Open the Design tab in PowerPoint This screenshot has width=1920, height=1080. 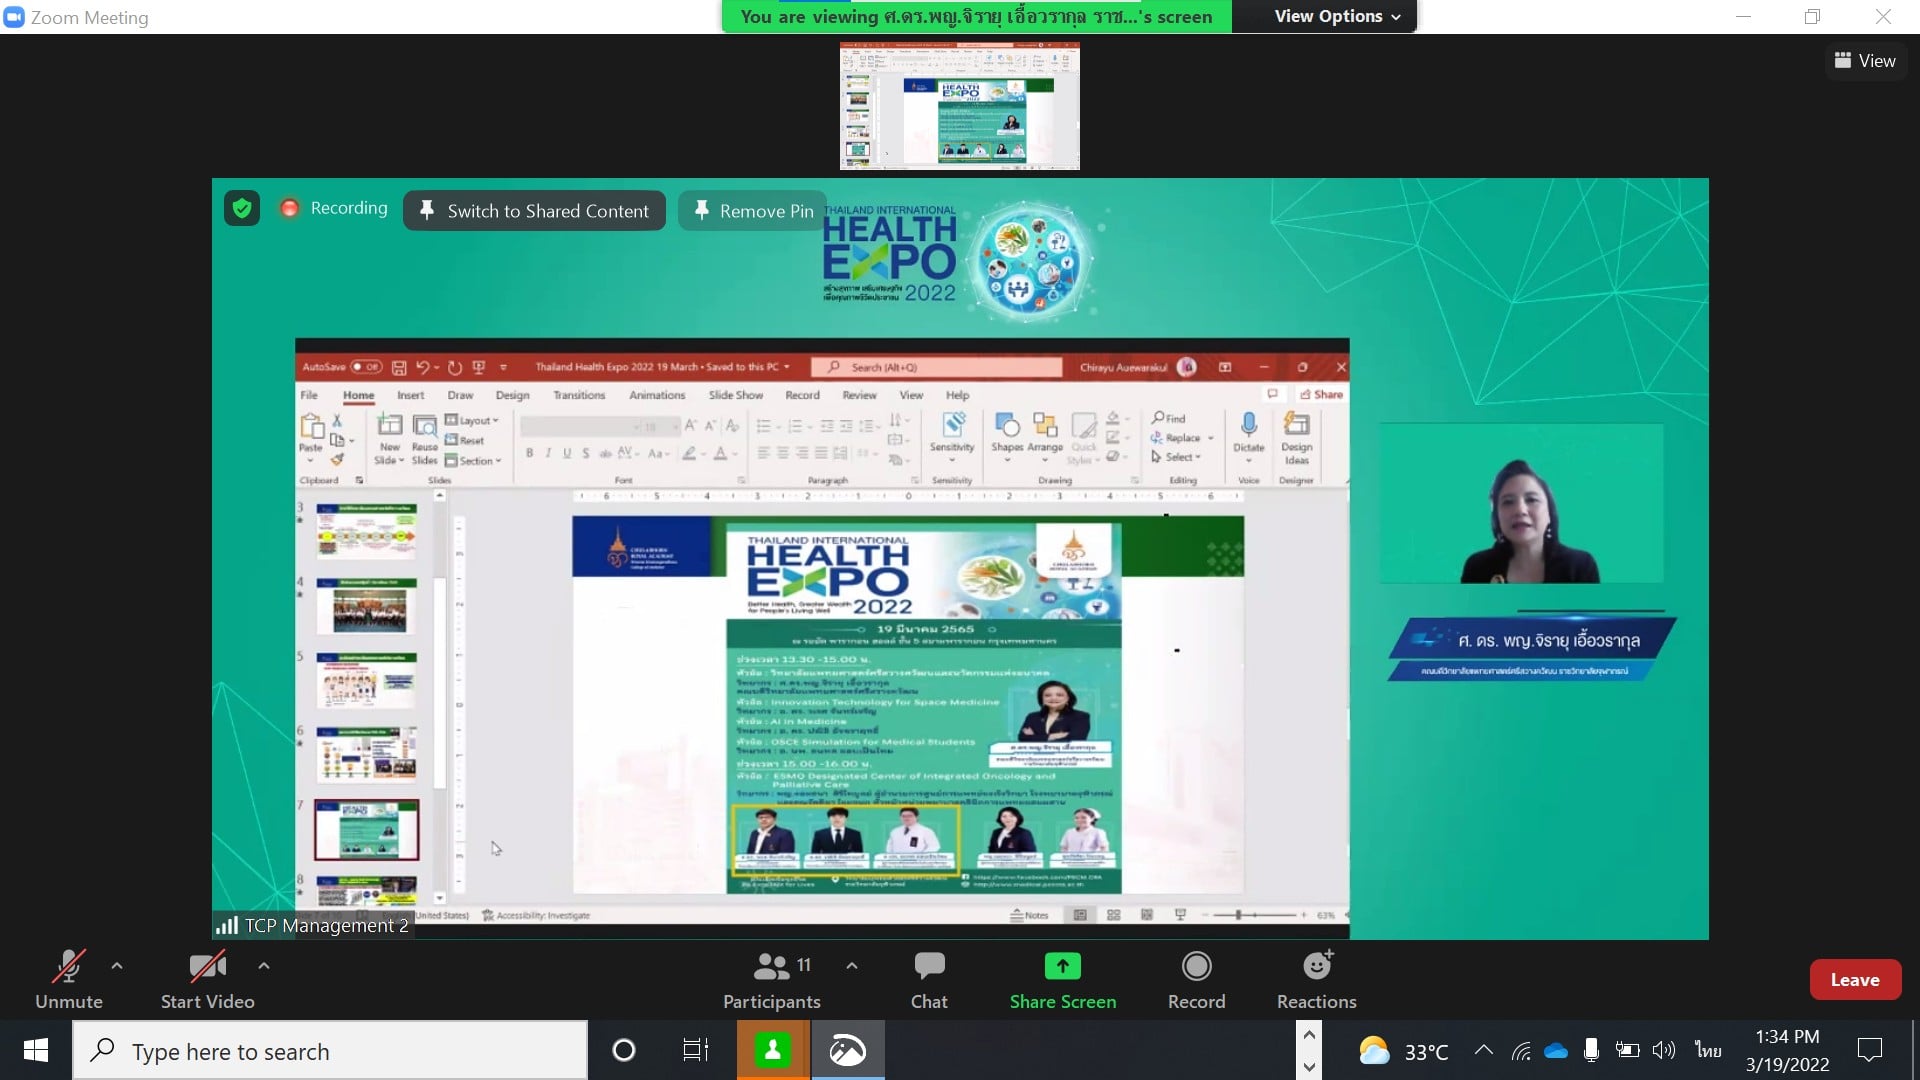click(512, 395)
